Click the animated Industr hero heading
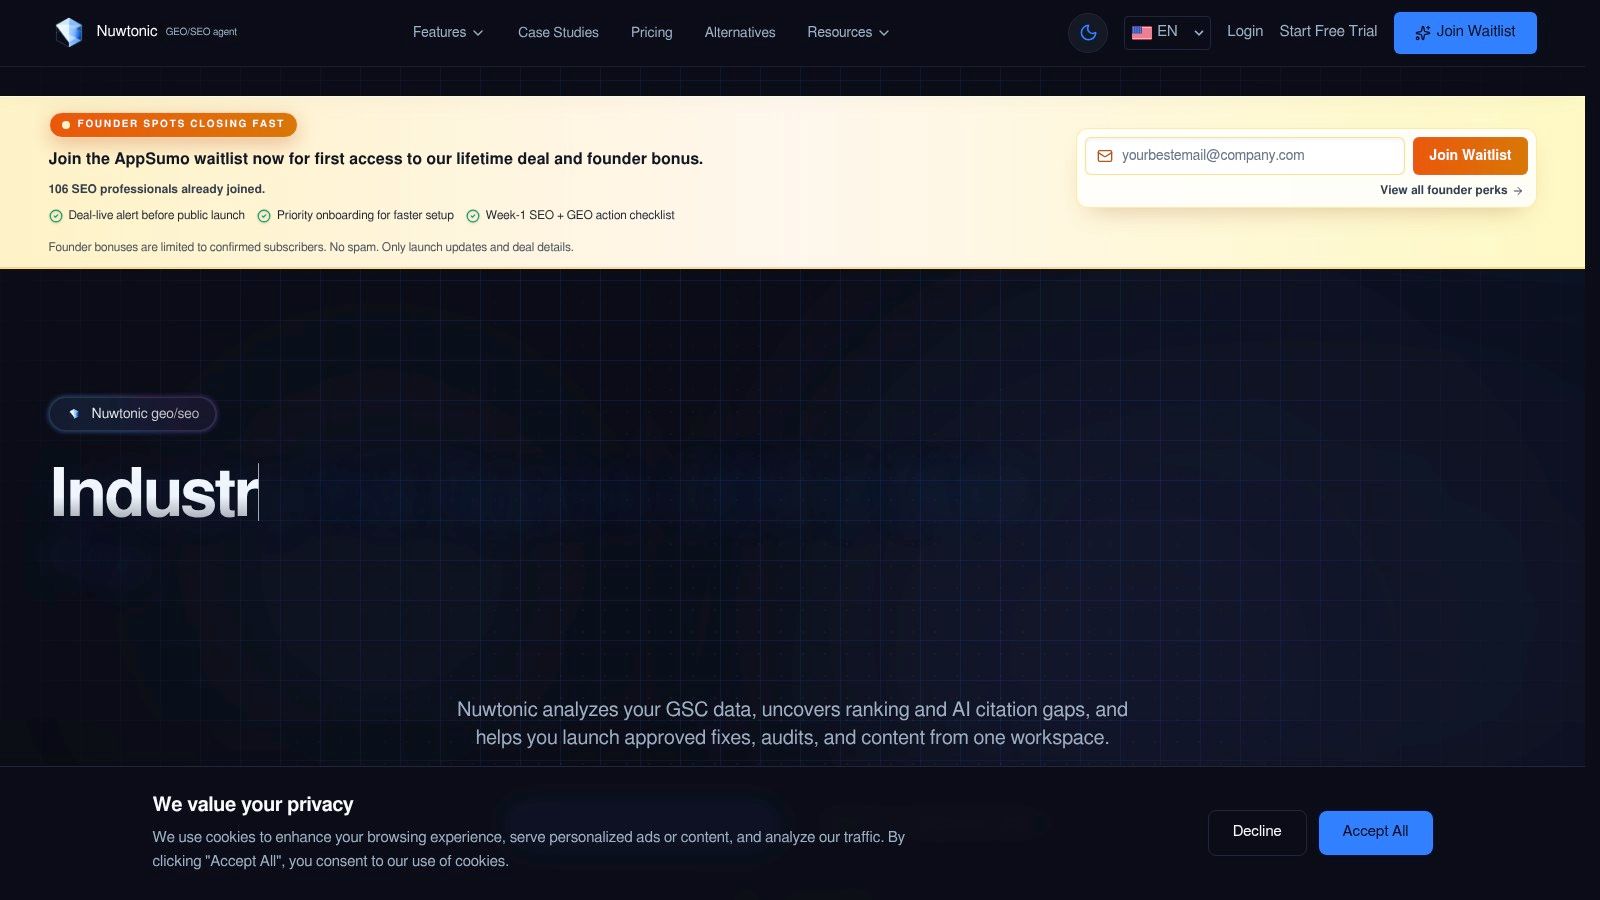Screen dimensions: 1600x900 coord(155,492)
